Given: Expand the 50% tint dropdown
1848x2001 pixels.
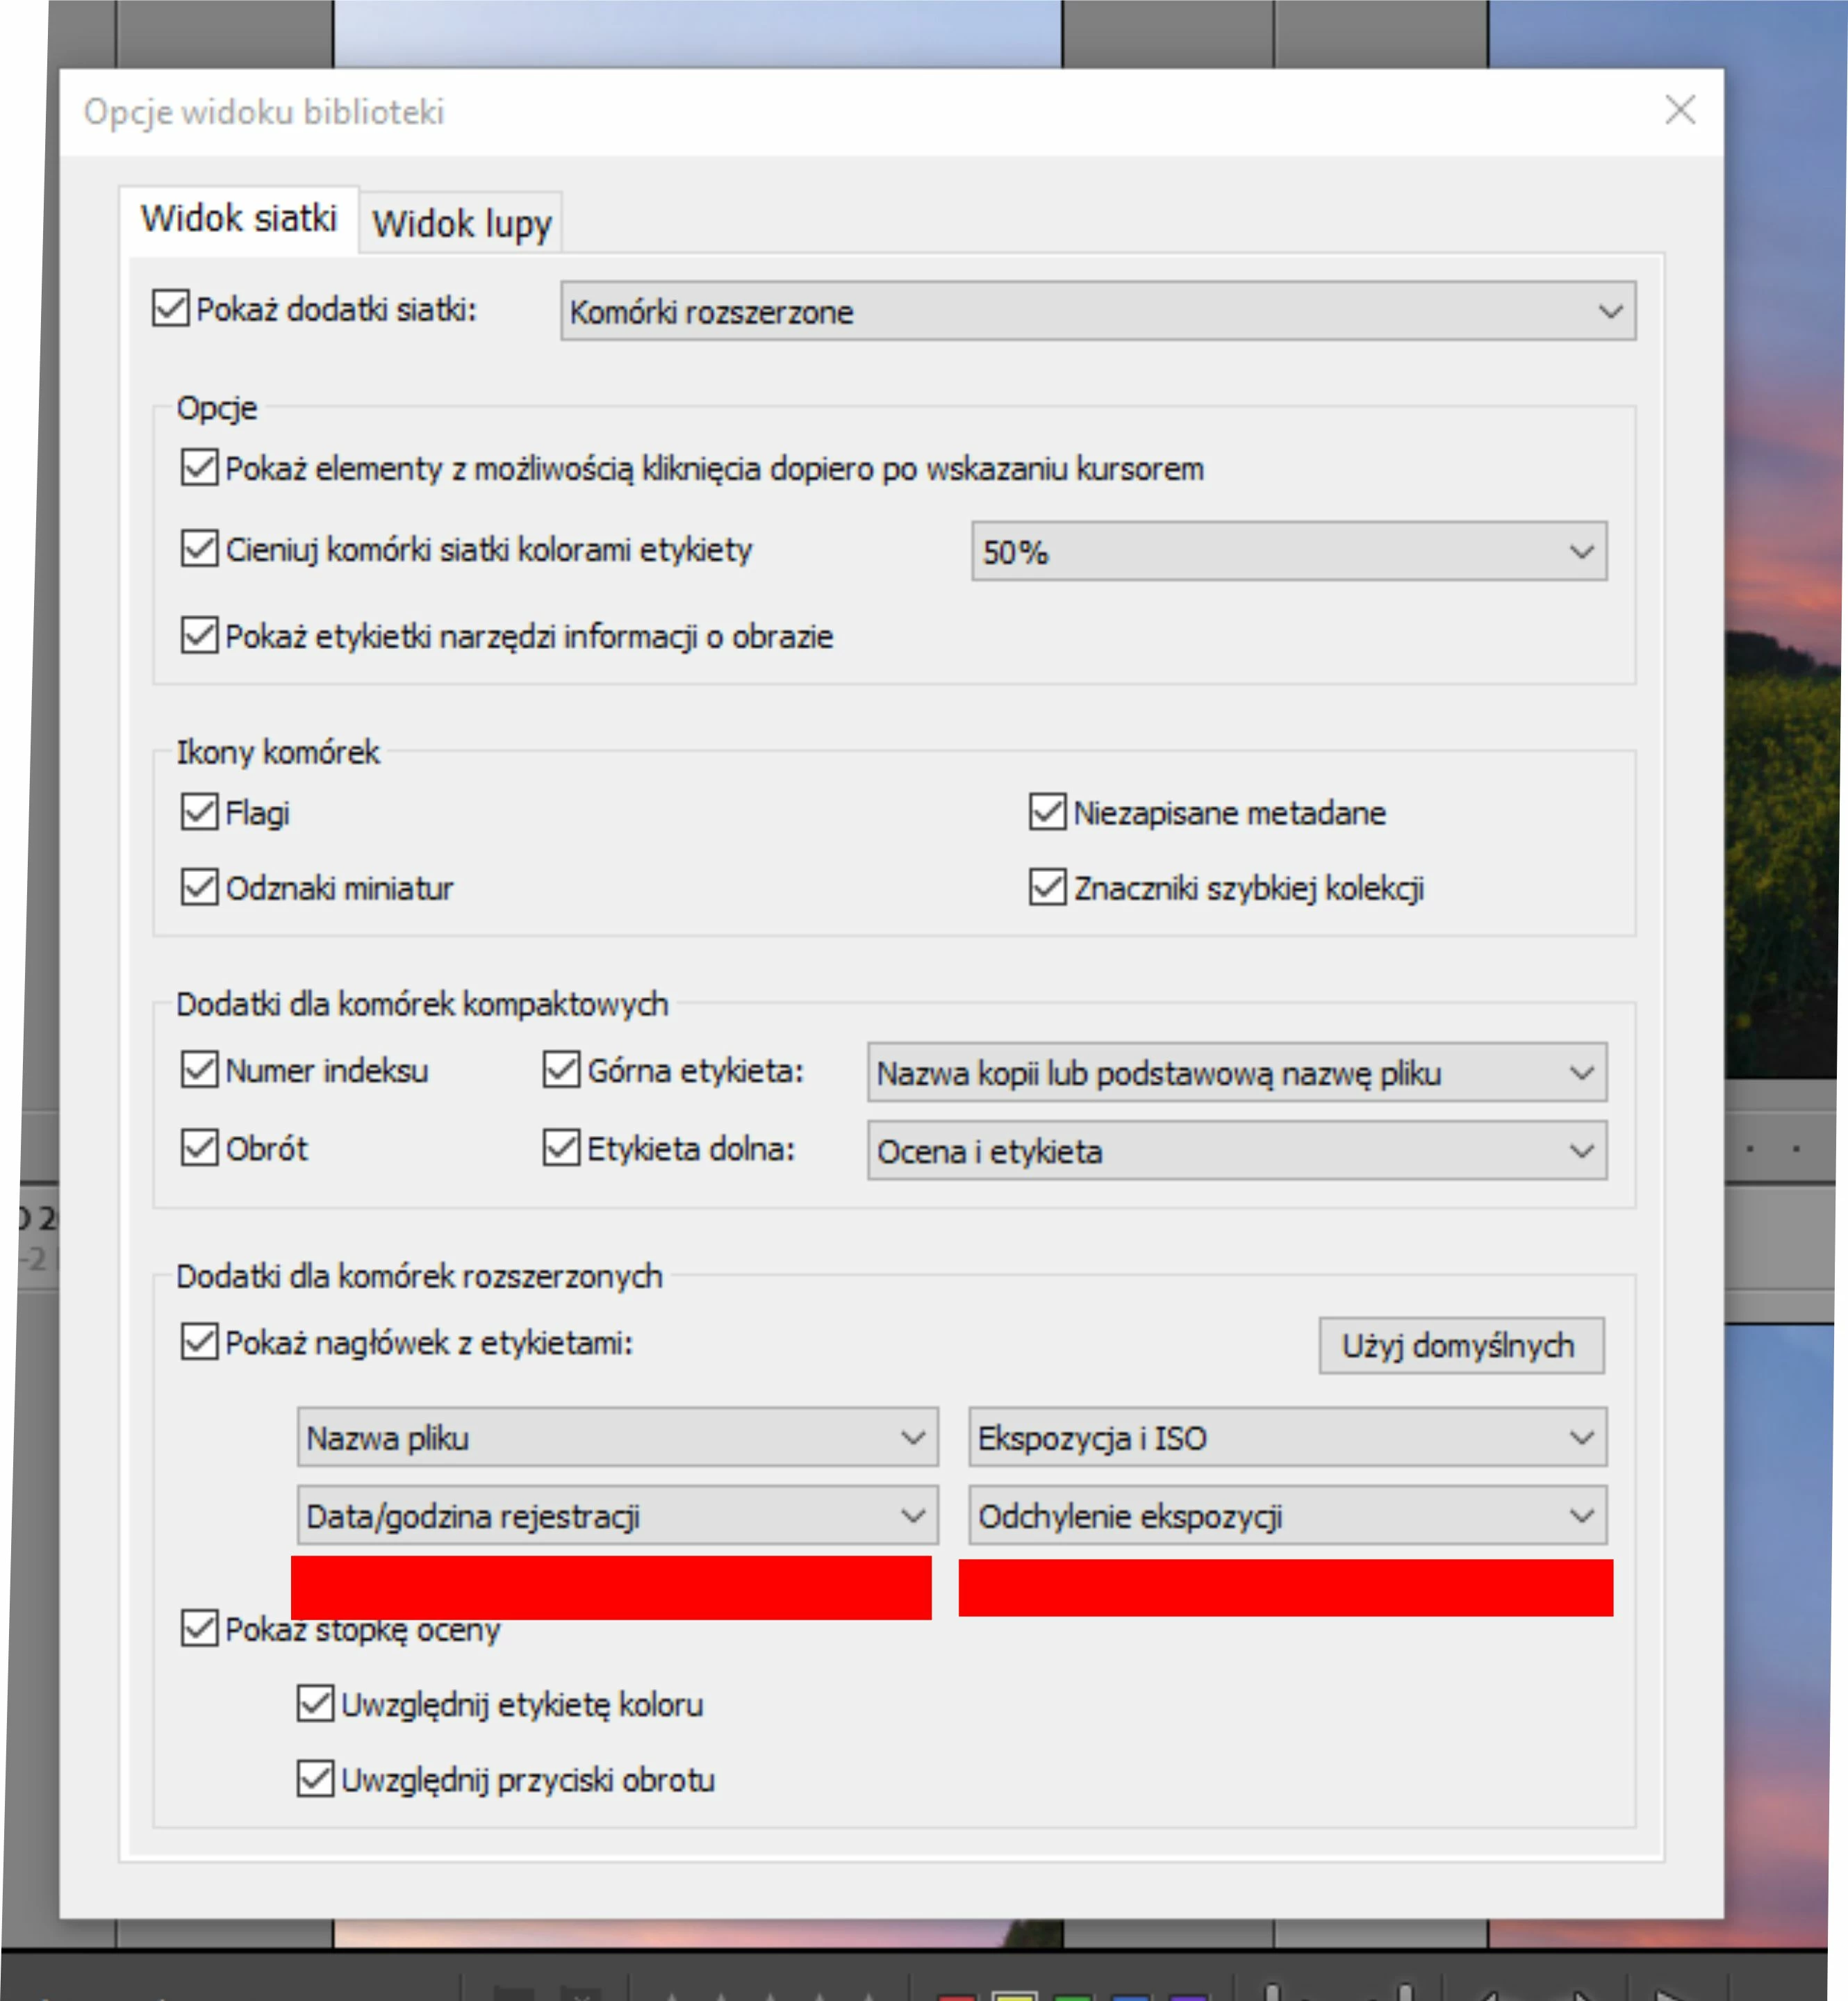Looking at the screenshot, I should click(1288, 551).
